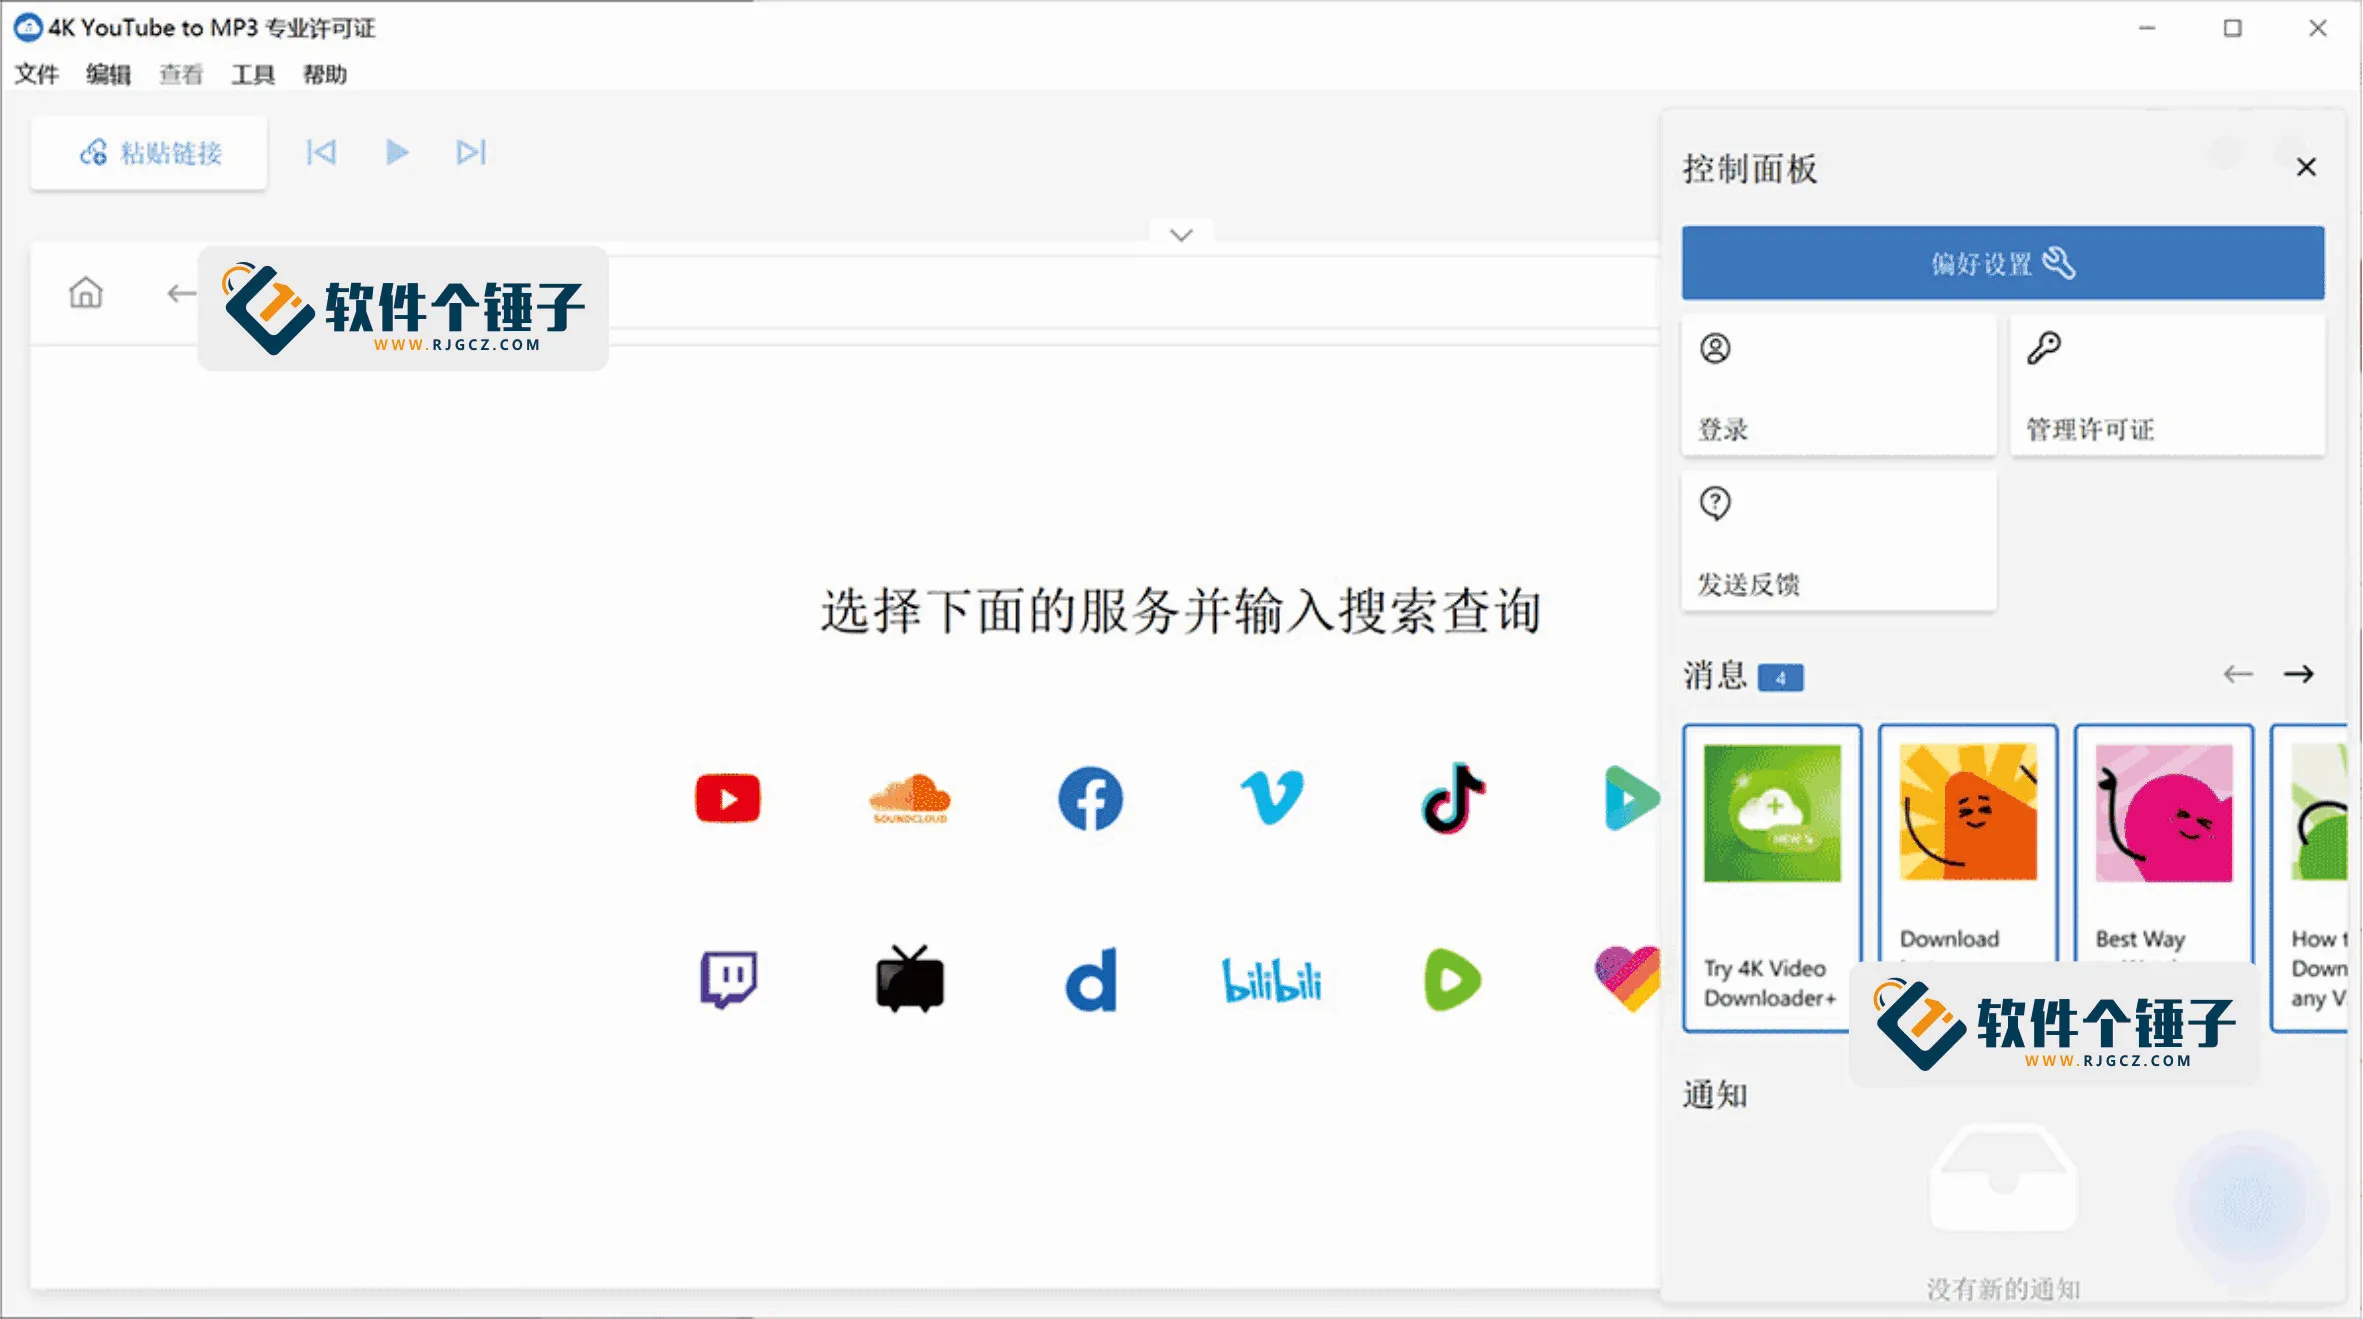Open the Vimeo service

coord(1271,798)
